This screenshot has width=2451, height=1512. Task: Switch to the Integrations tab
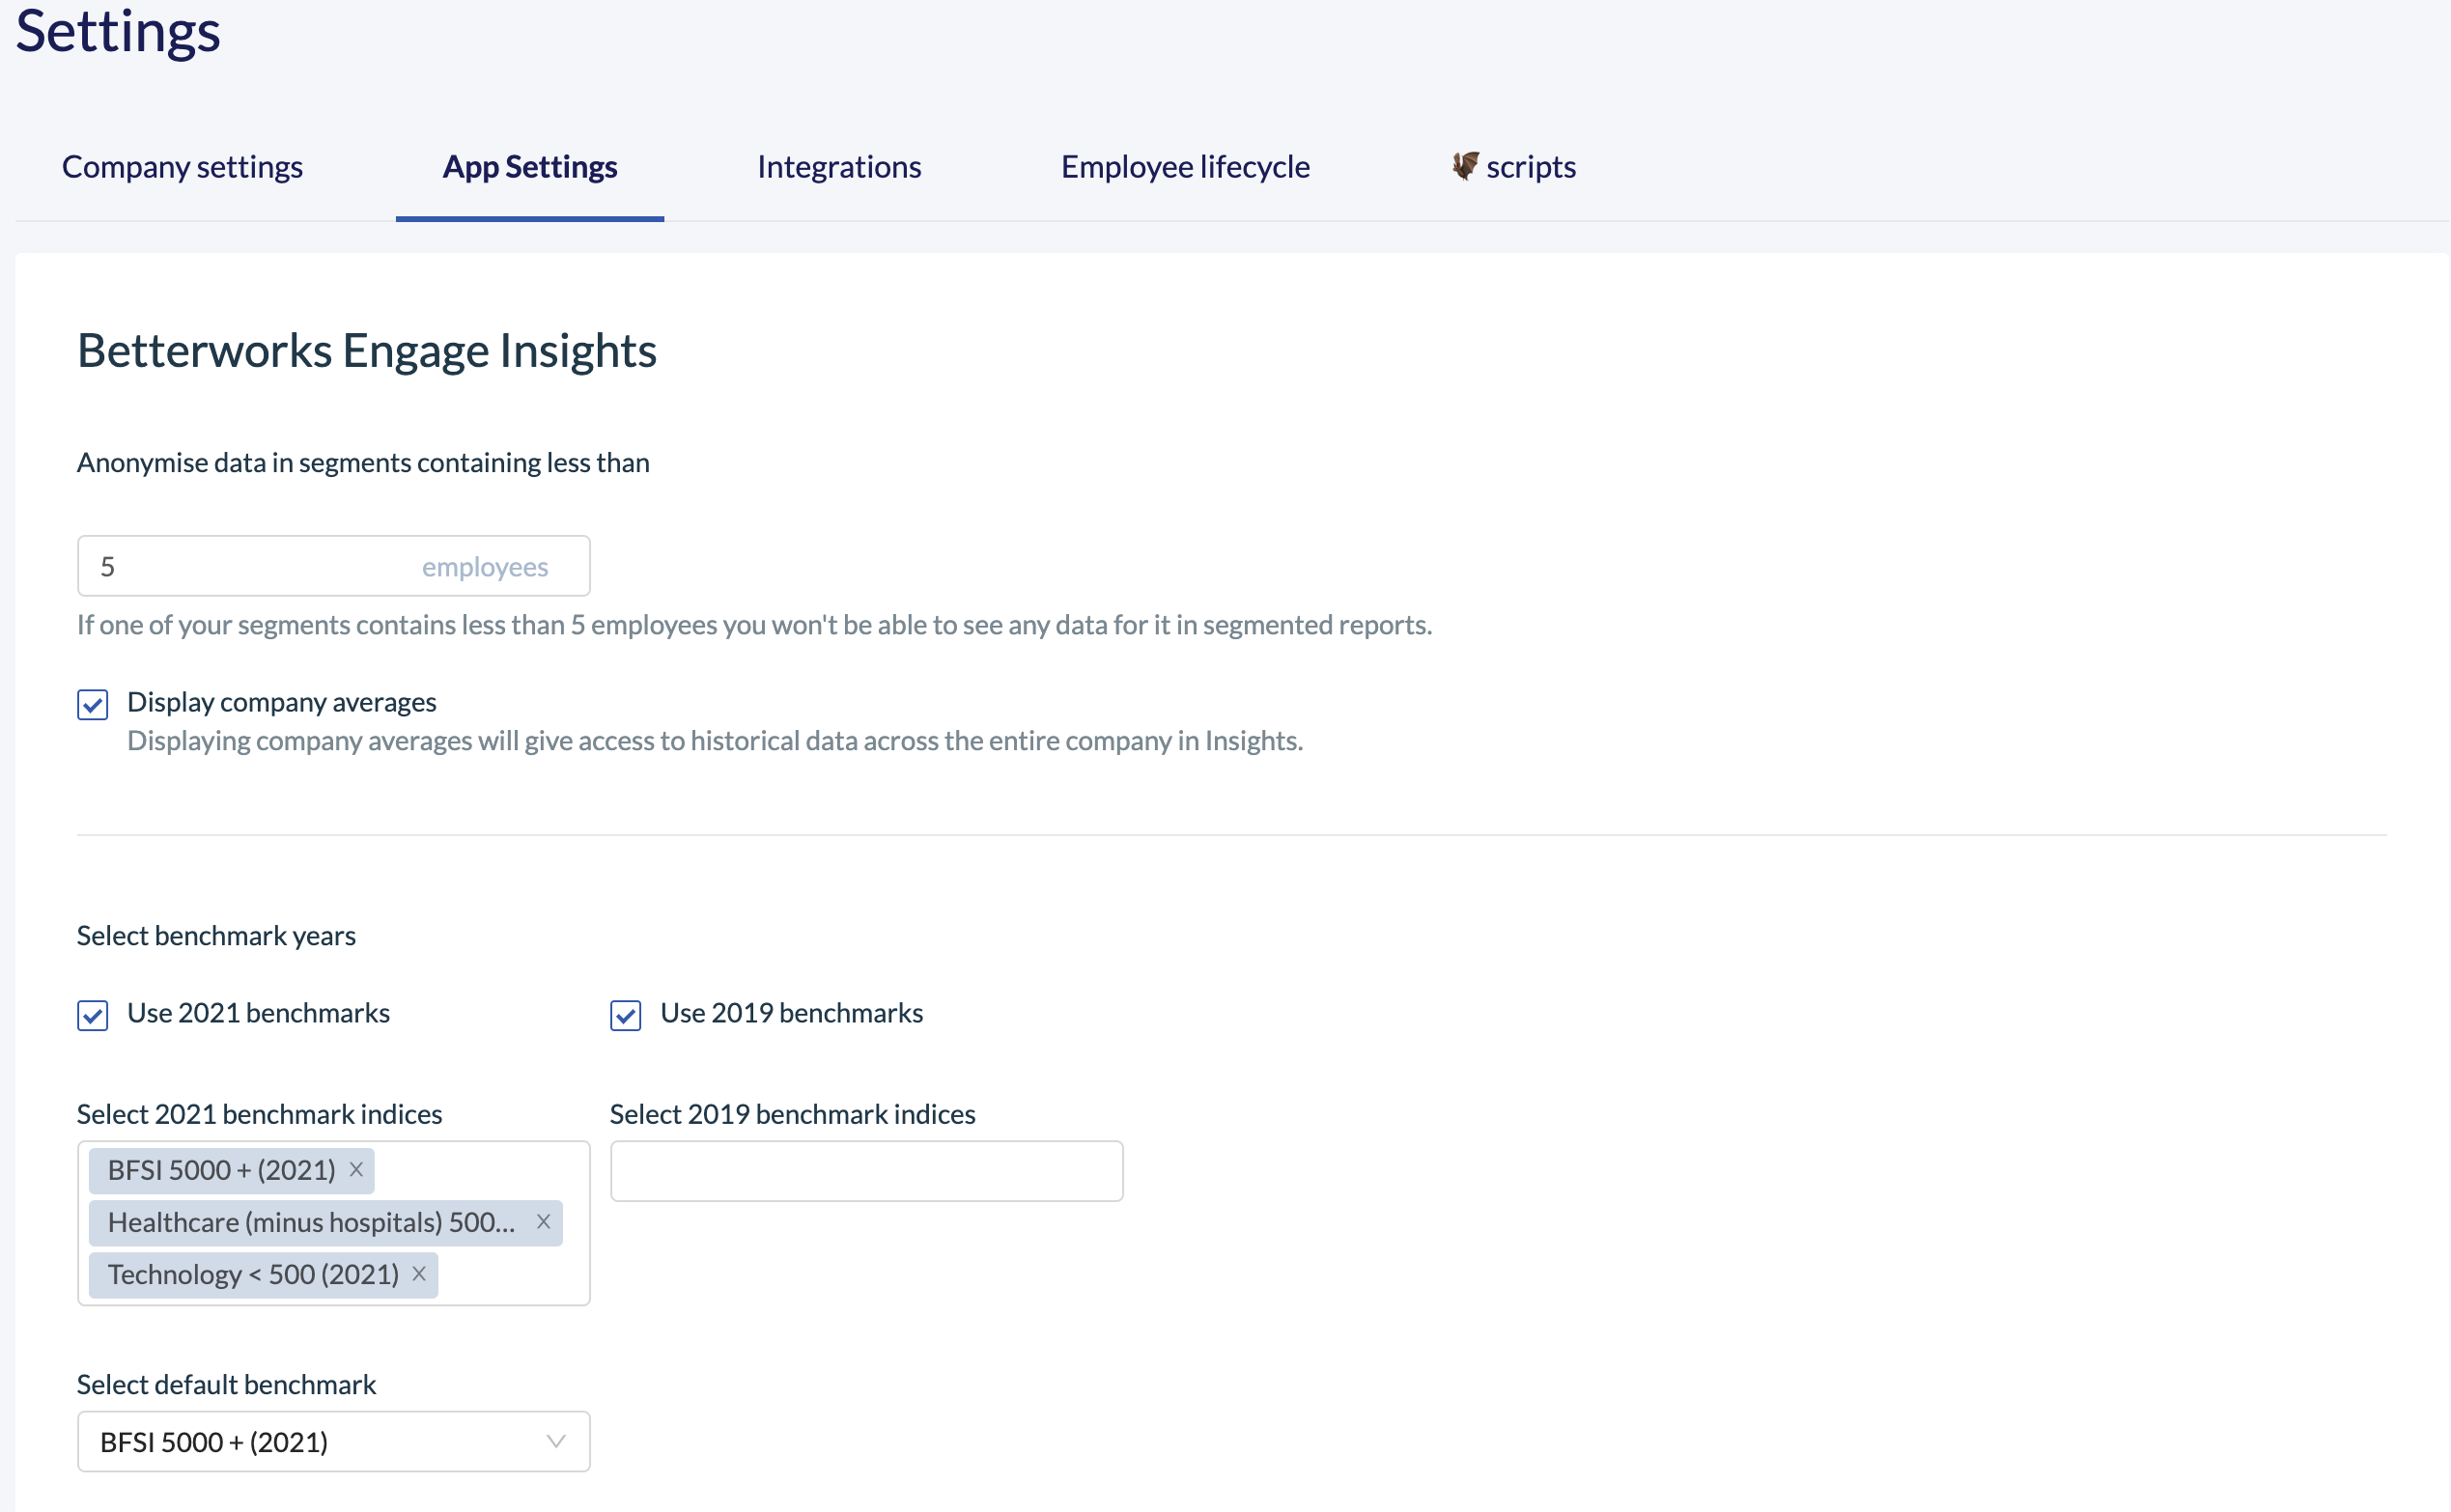click(839, 166)
